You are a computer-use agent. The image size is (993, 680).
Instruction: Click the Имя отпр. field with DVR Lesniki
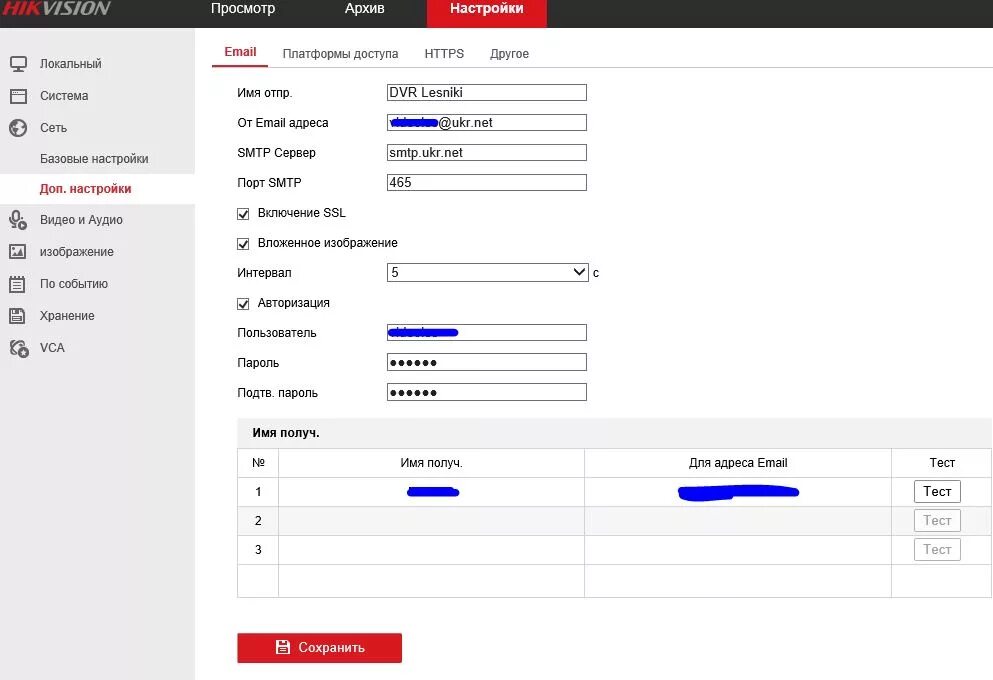[486, 92]
